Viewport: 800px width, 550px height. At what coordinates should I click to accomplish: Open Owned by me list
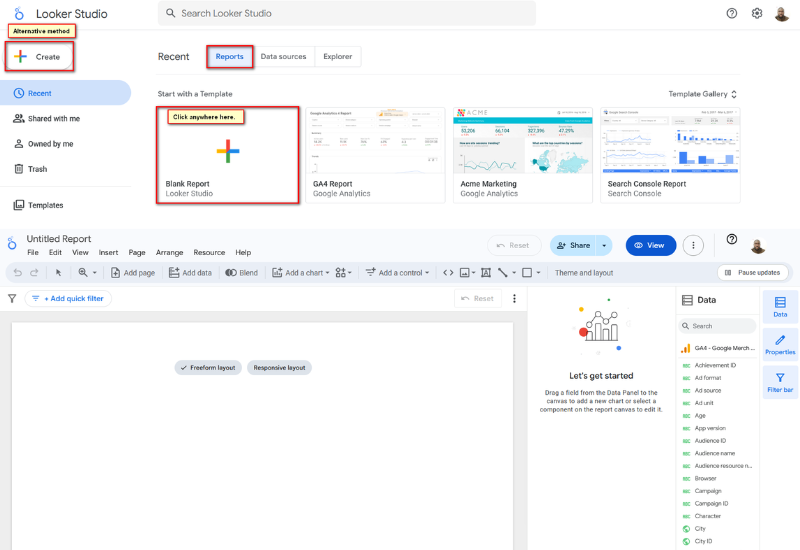[x=43, y=144]
